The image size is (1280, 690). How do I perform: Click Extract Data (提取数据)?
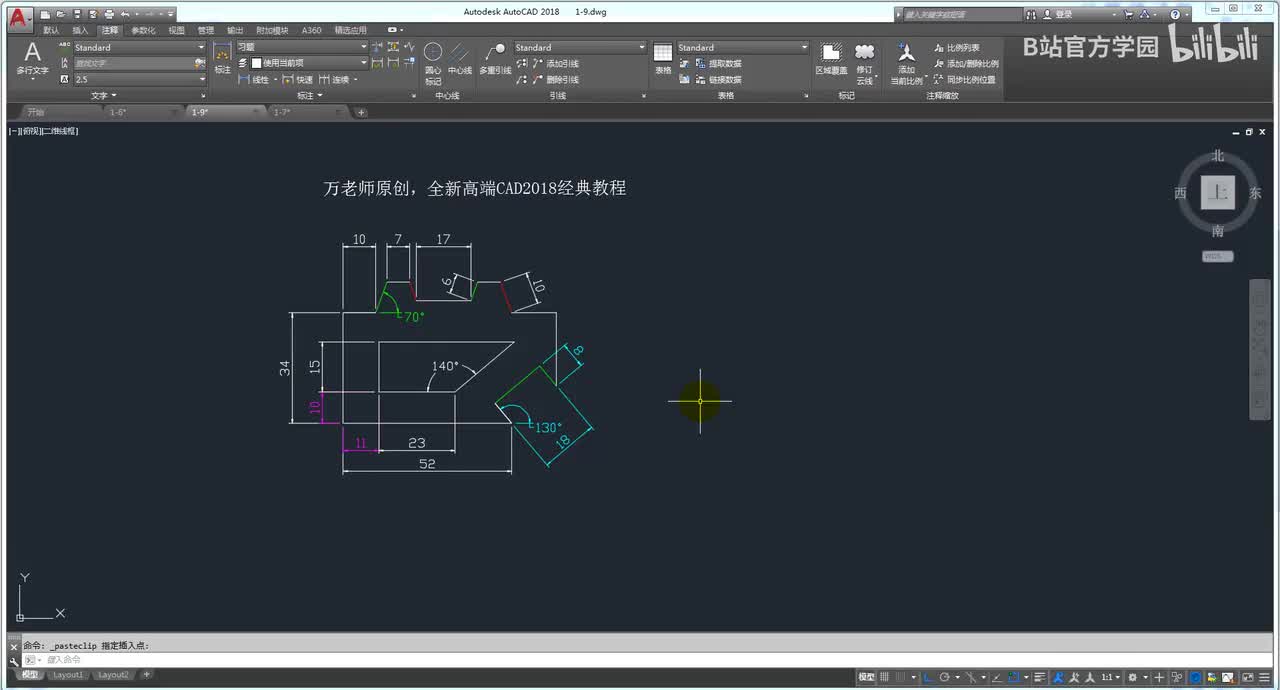click(x=718, y=64)
